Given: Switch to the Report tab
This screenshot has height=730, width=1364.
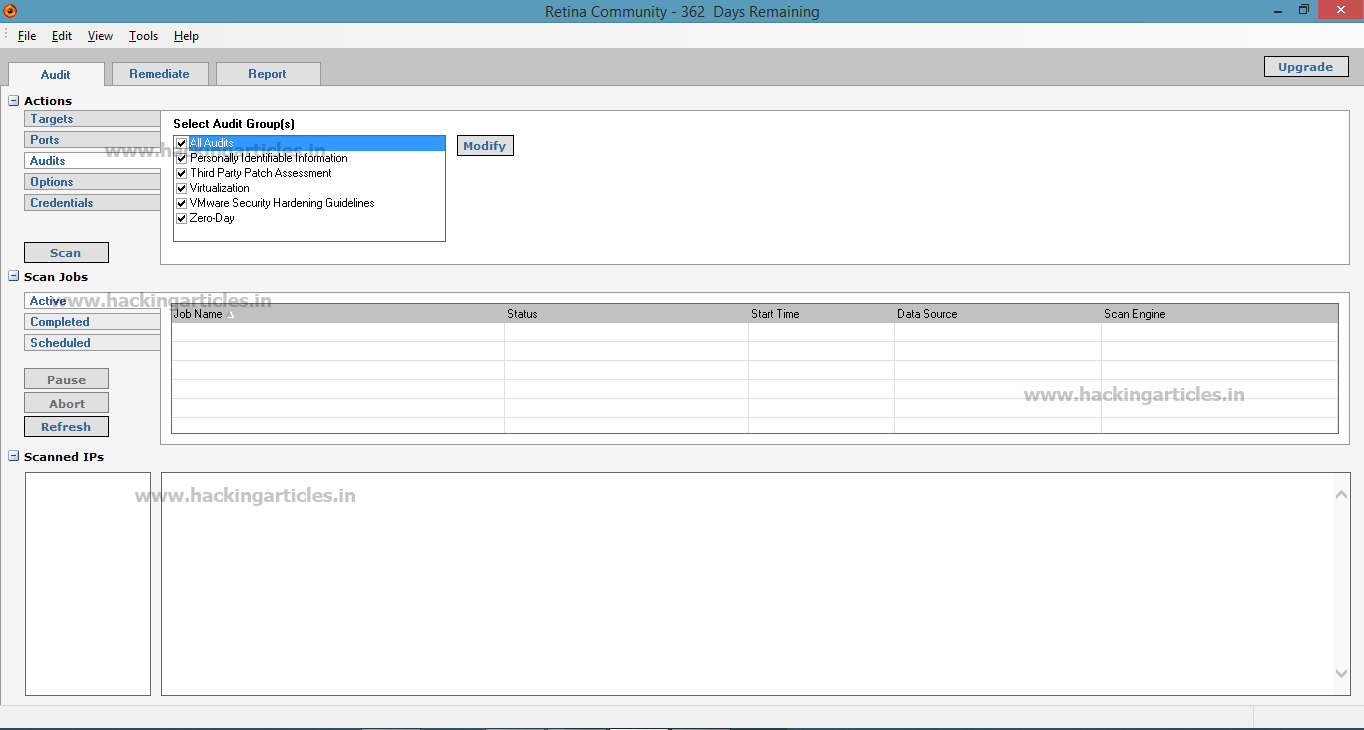Looking at the screenshot, I should coord(268,74).
